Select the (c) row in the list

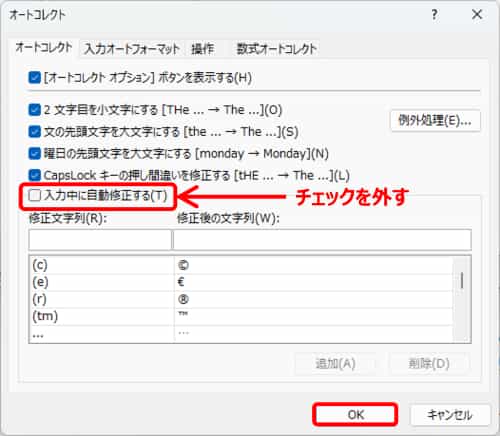click(x=241, y=265)
